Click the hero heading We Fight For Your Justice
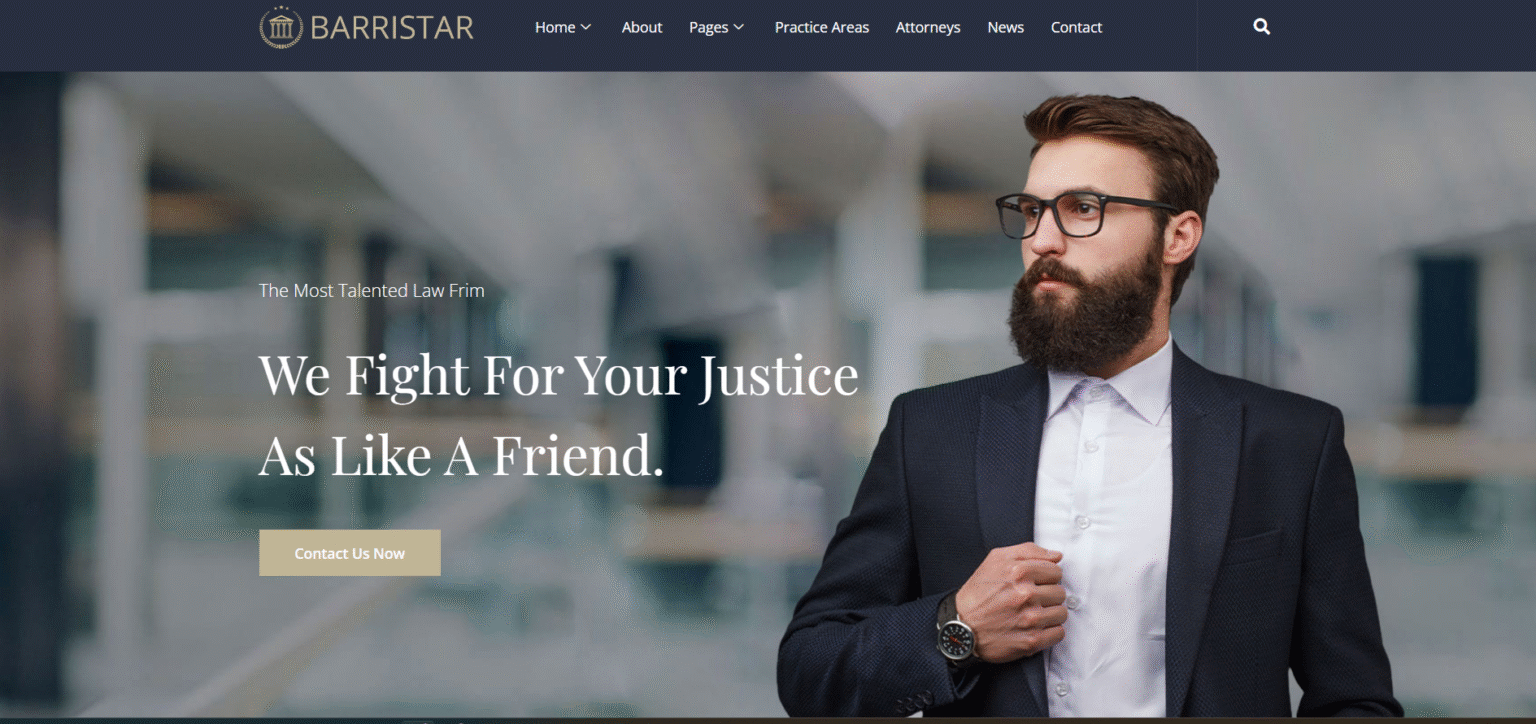 558,376
